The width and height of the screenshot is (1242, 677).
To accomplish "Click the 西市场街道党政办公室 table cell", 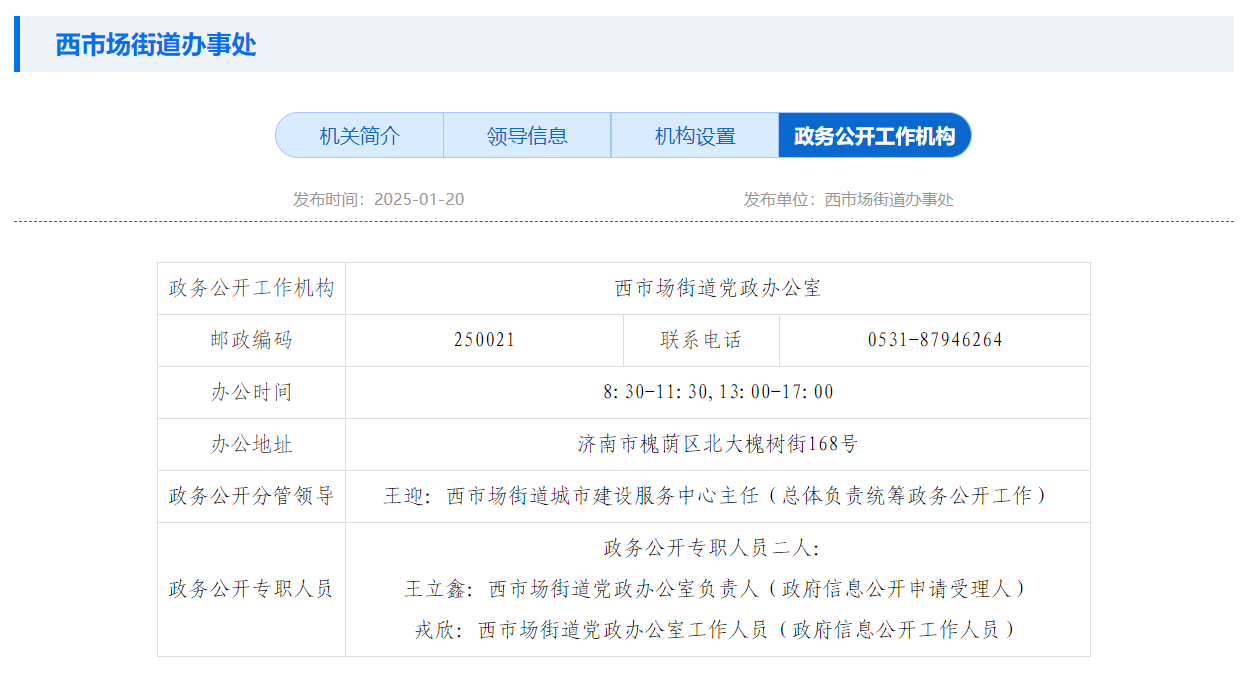I will click(x=717, y=289).
